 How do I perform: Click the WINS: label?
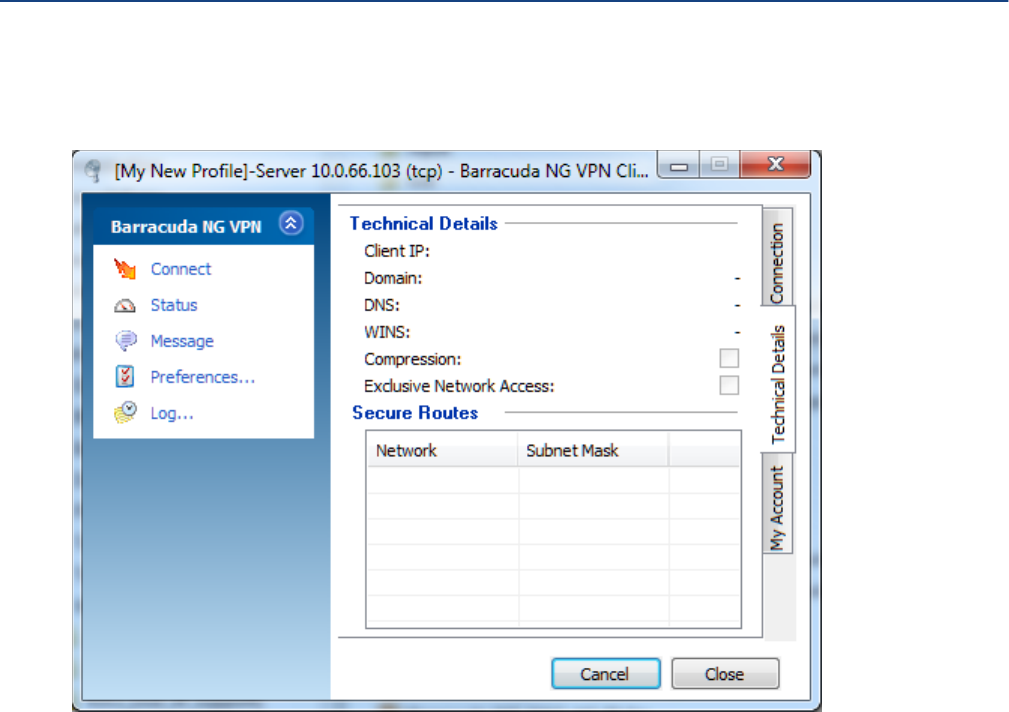pyautogui.click(x=387, y=332)
